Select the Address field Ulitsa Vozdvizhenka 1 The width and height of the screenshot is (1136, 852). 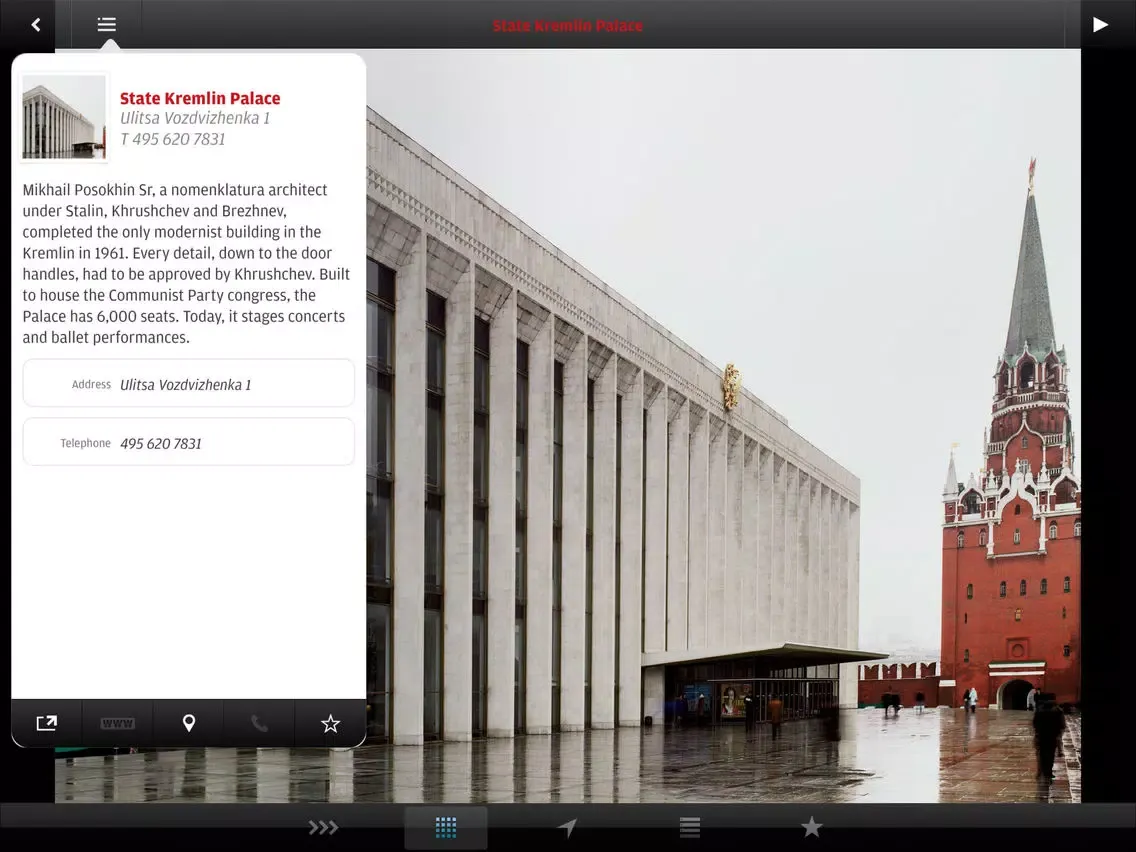click(x=188, y=383)
